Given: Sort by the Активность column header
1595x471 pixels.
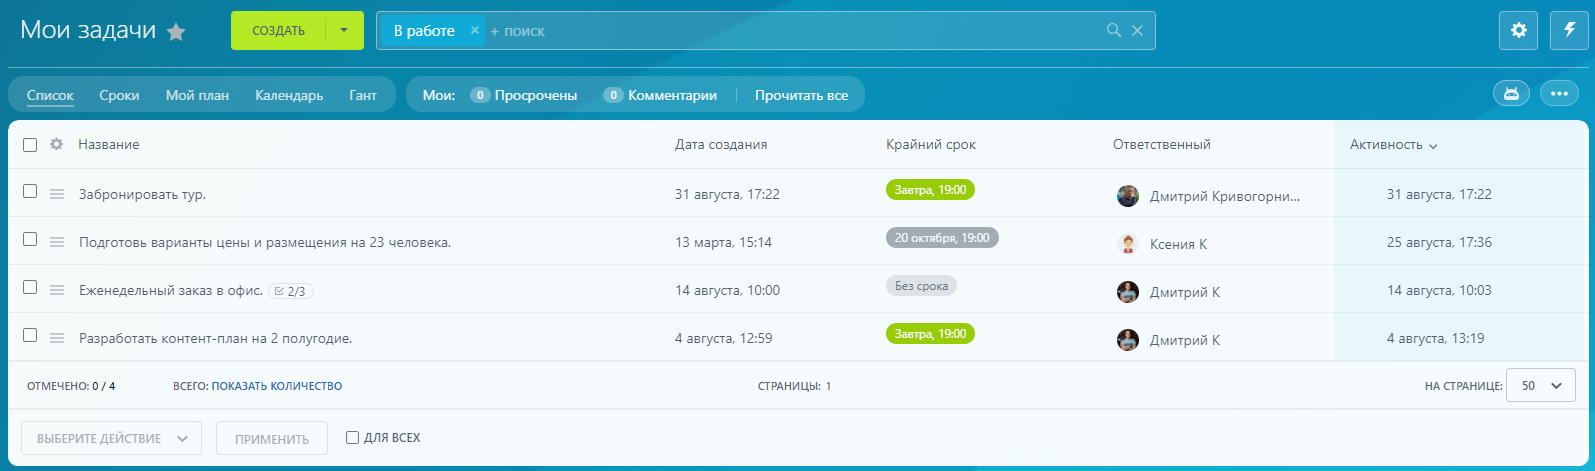Looking at the screenshot, I should coord(1393,145).
